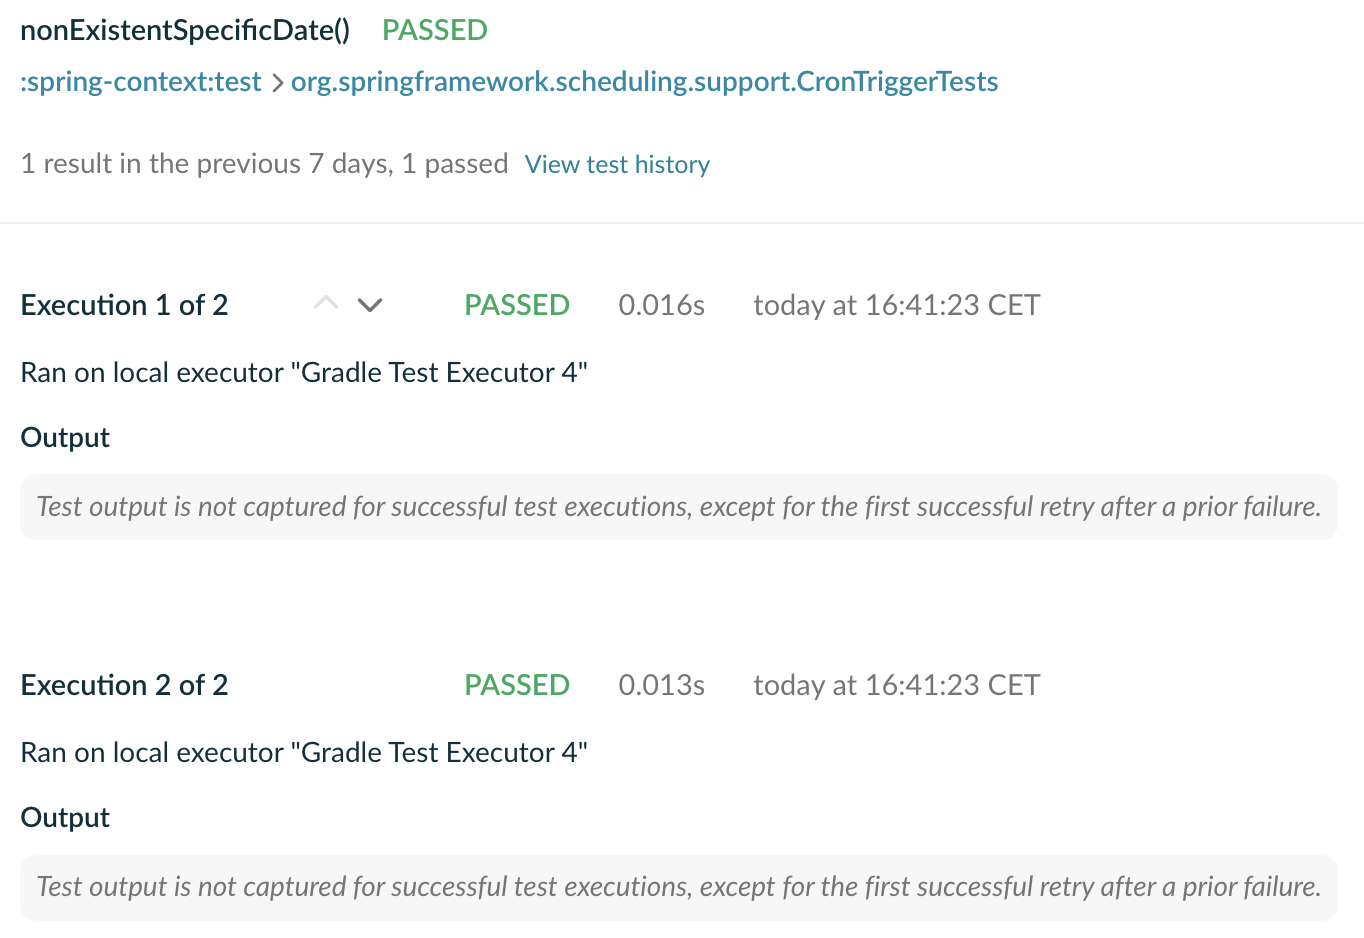This screenshot has width=1364, height=938.
Task: Click the nonExistentSpecificDate() test name
Action: click(185, 30)
